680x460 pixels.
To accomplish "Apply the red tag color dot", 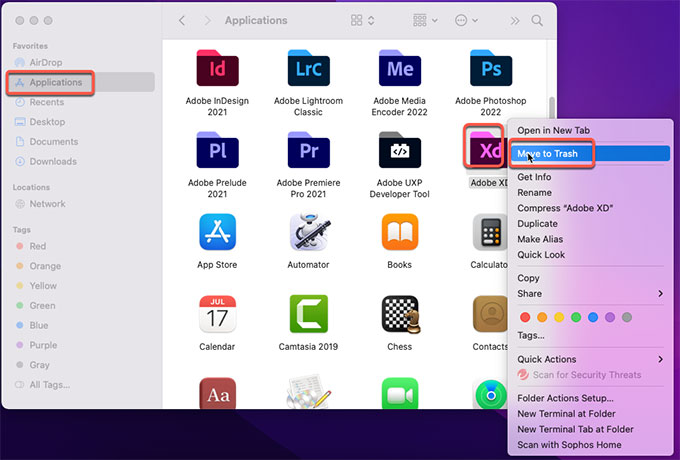I will 525,317.
